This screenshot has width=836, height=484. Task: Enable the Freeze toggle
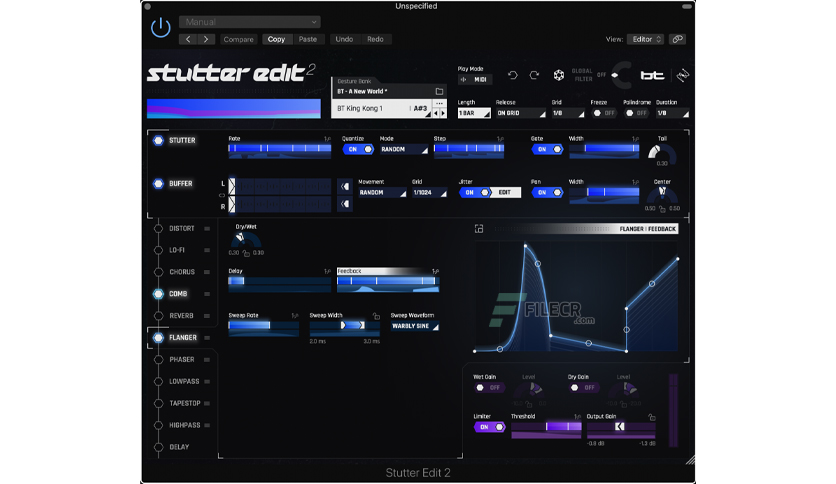604,113
